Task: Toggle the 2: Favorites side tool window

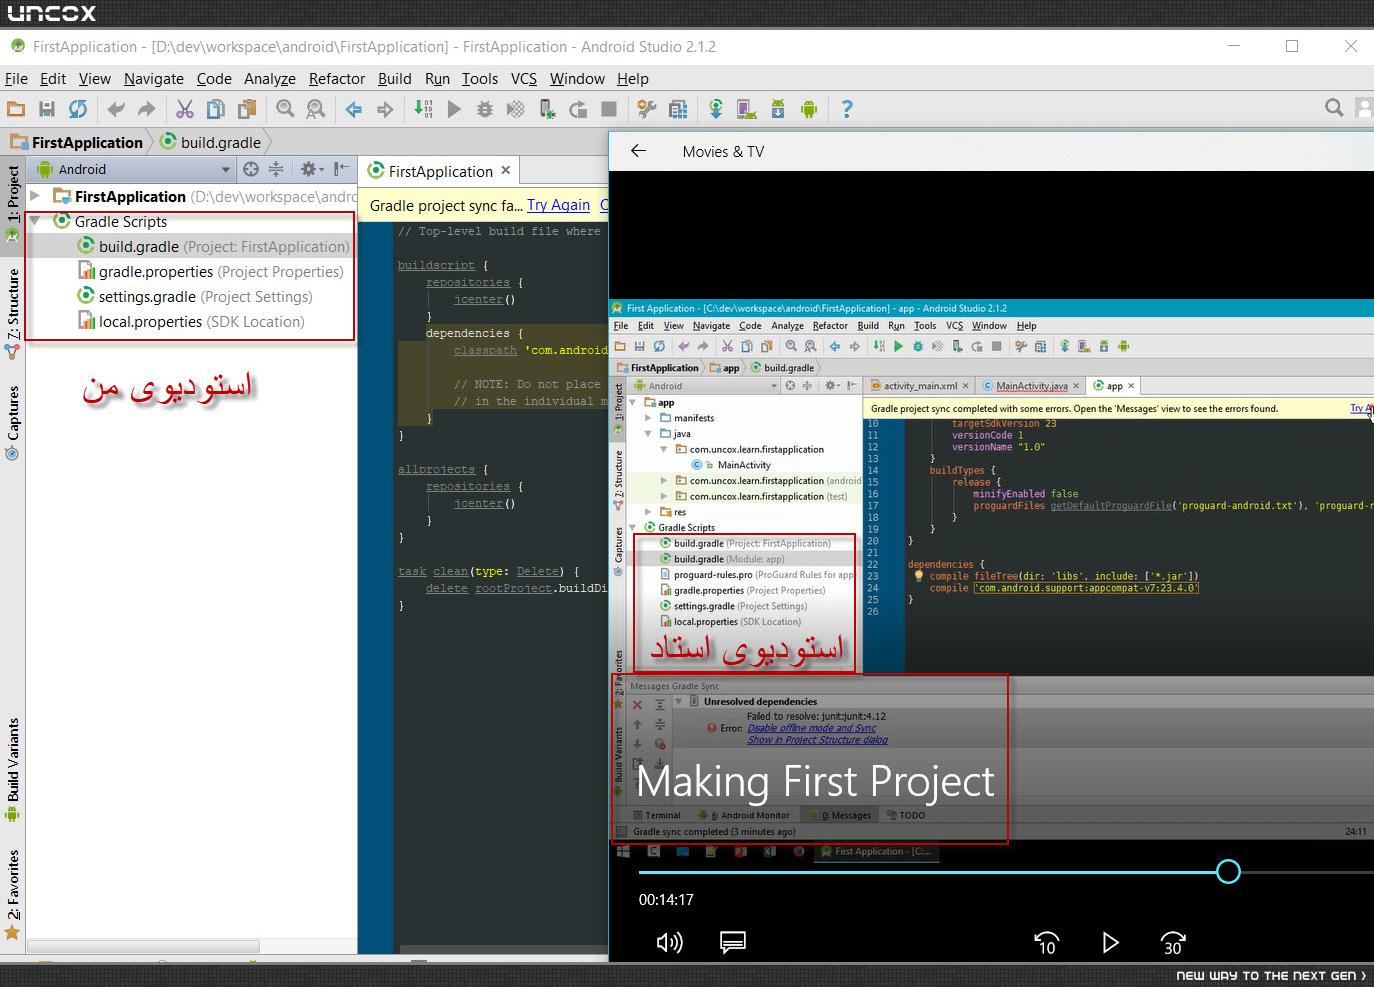Action: pyautogui.click(x=12, y=894)
